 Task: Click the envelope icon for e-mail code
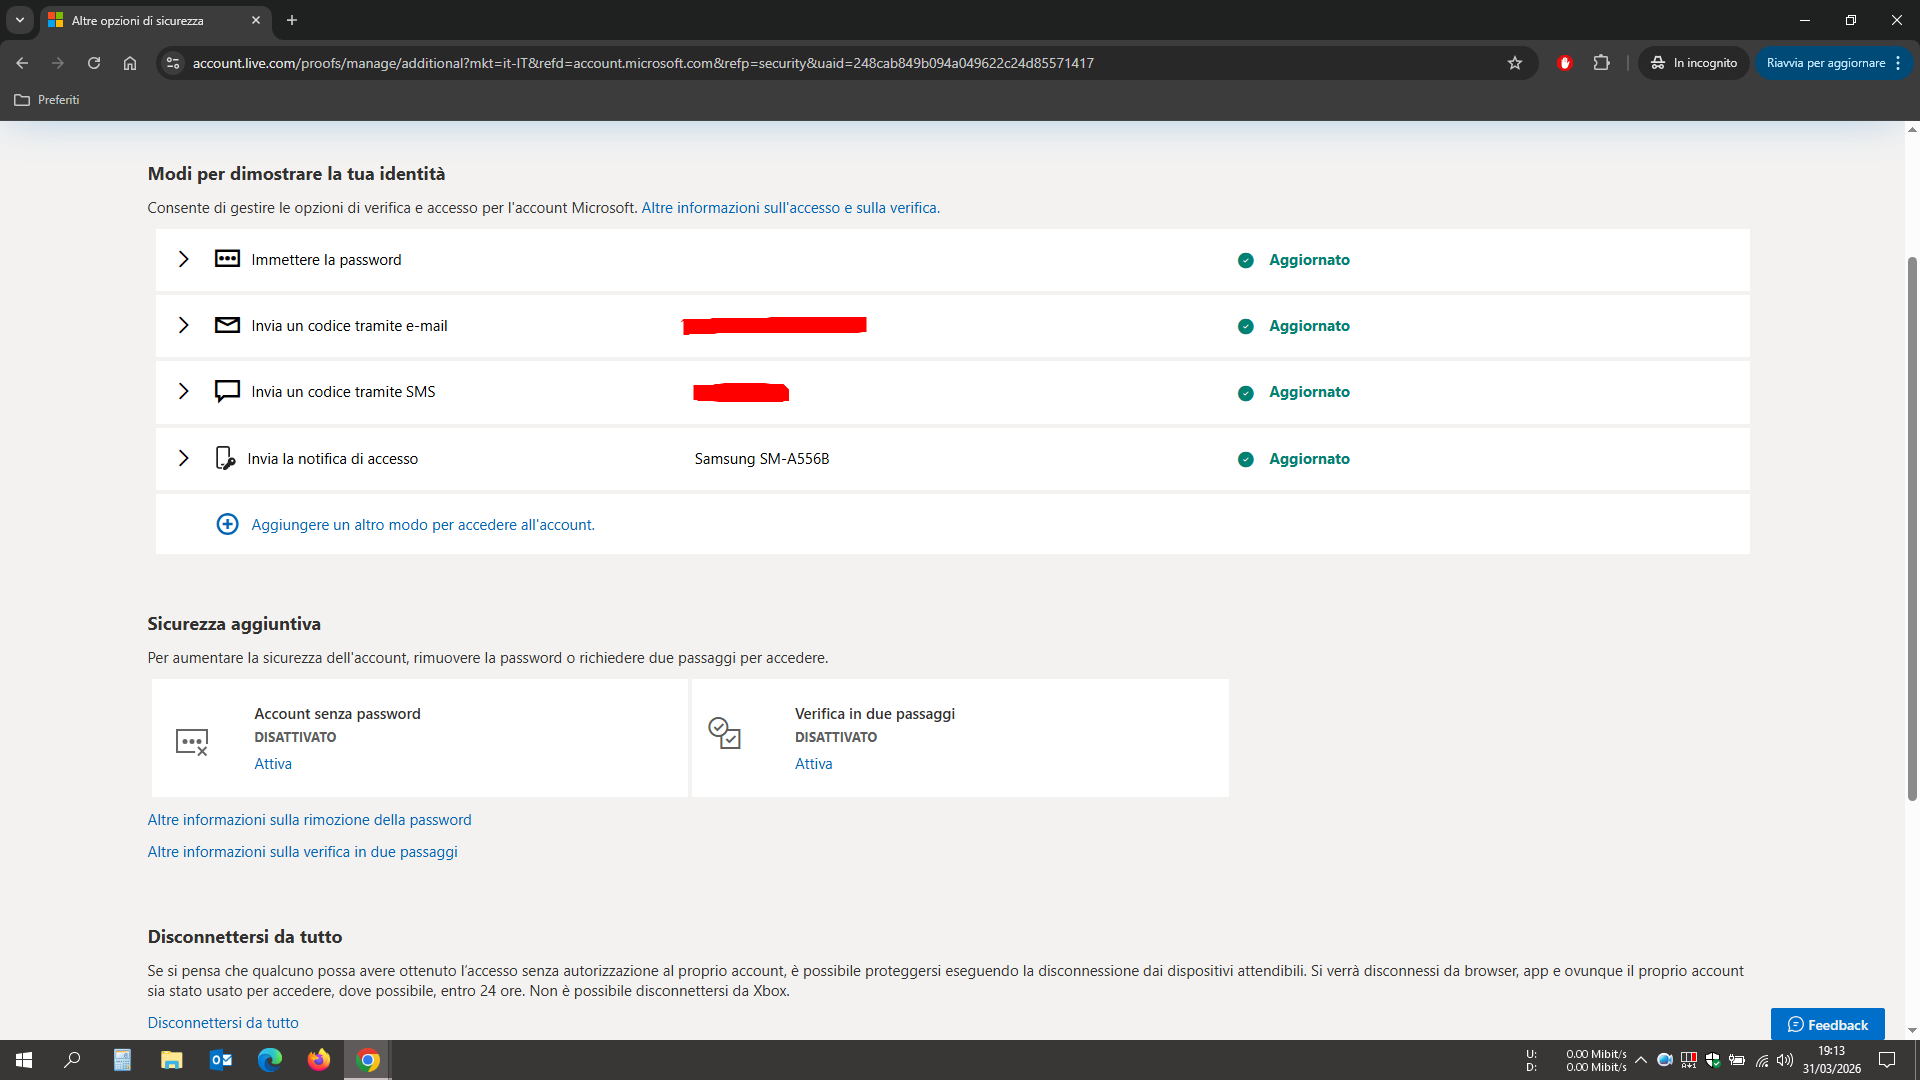point(227,325)
